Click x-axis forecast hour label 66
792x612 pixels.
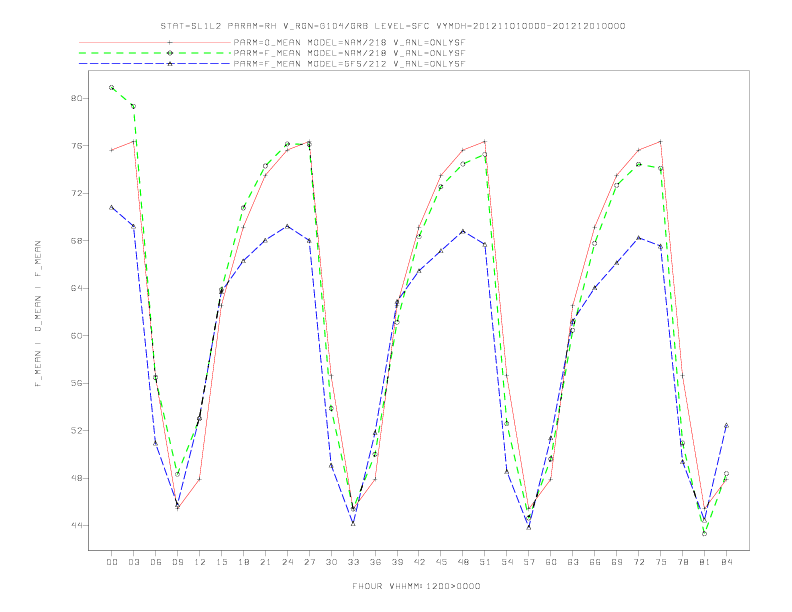(595, 562)
